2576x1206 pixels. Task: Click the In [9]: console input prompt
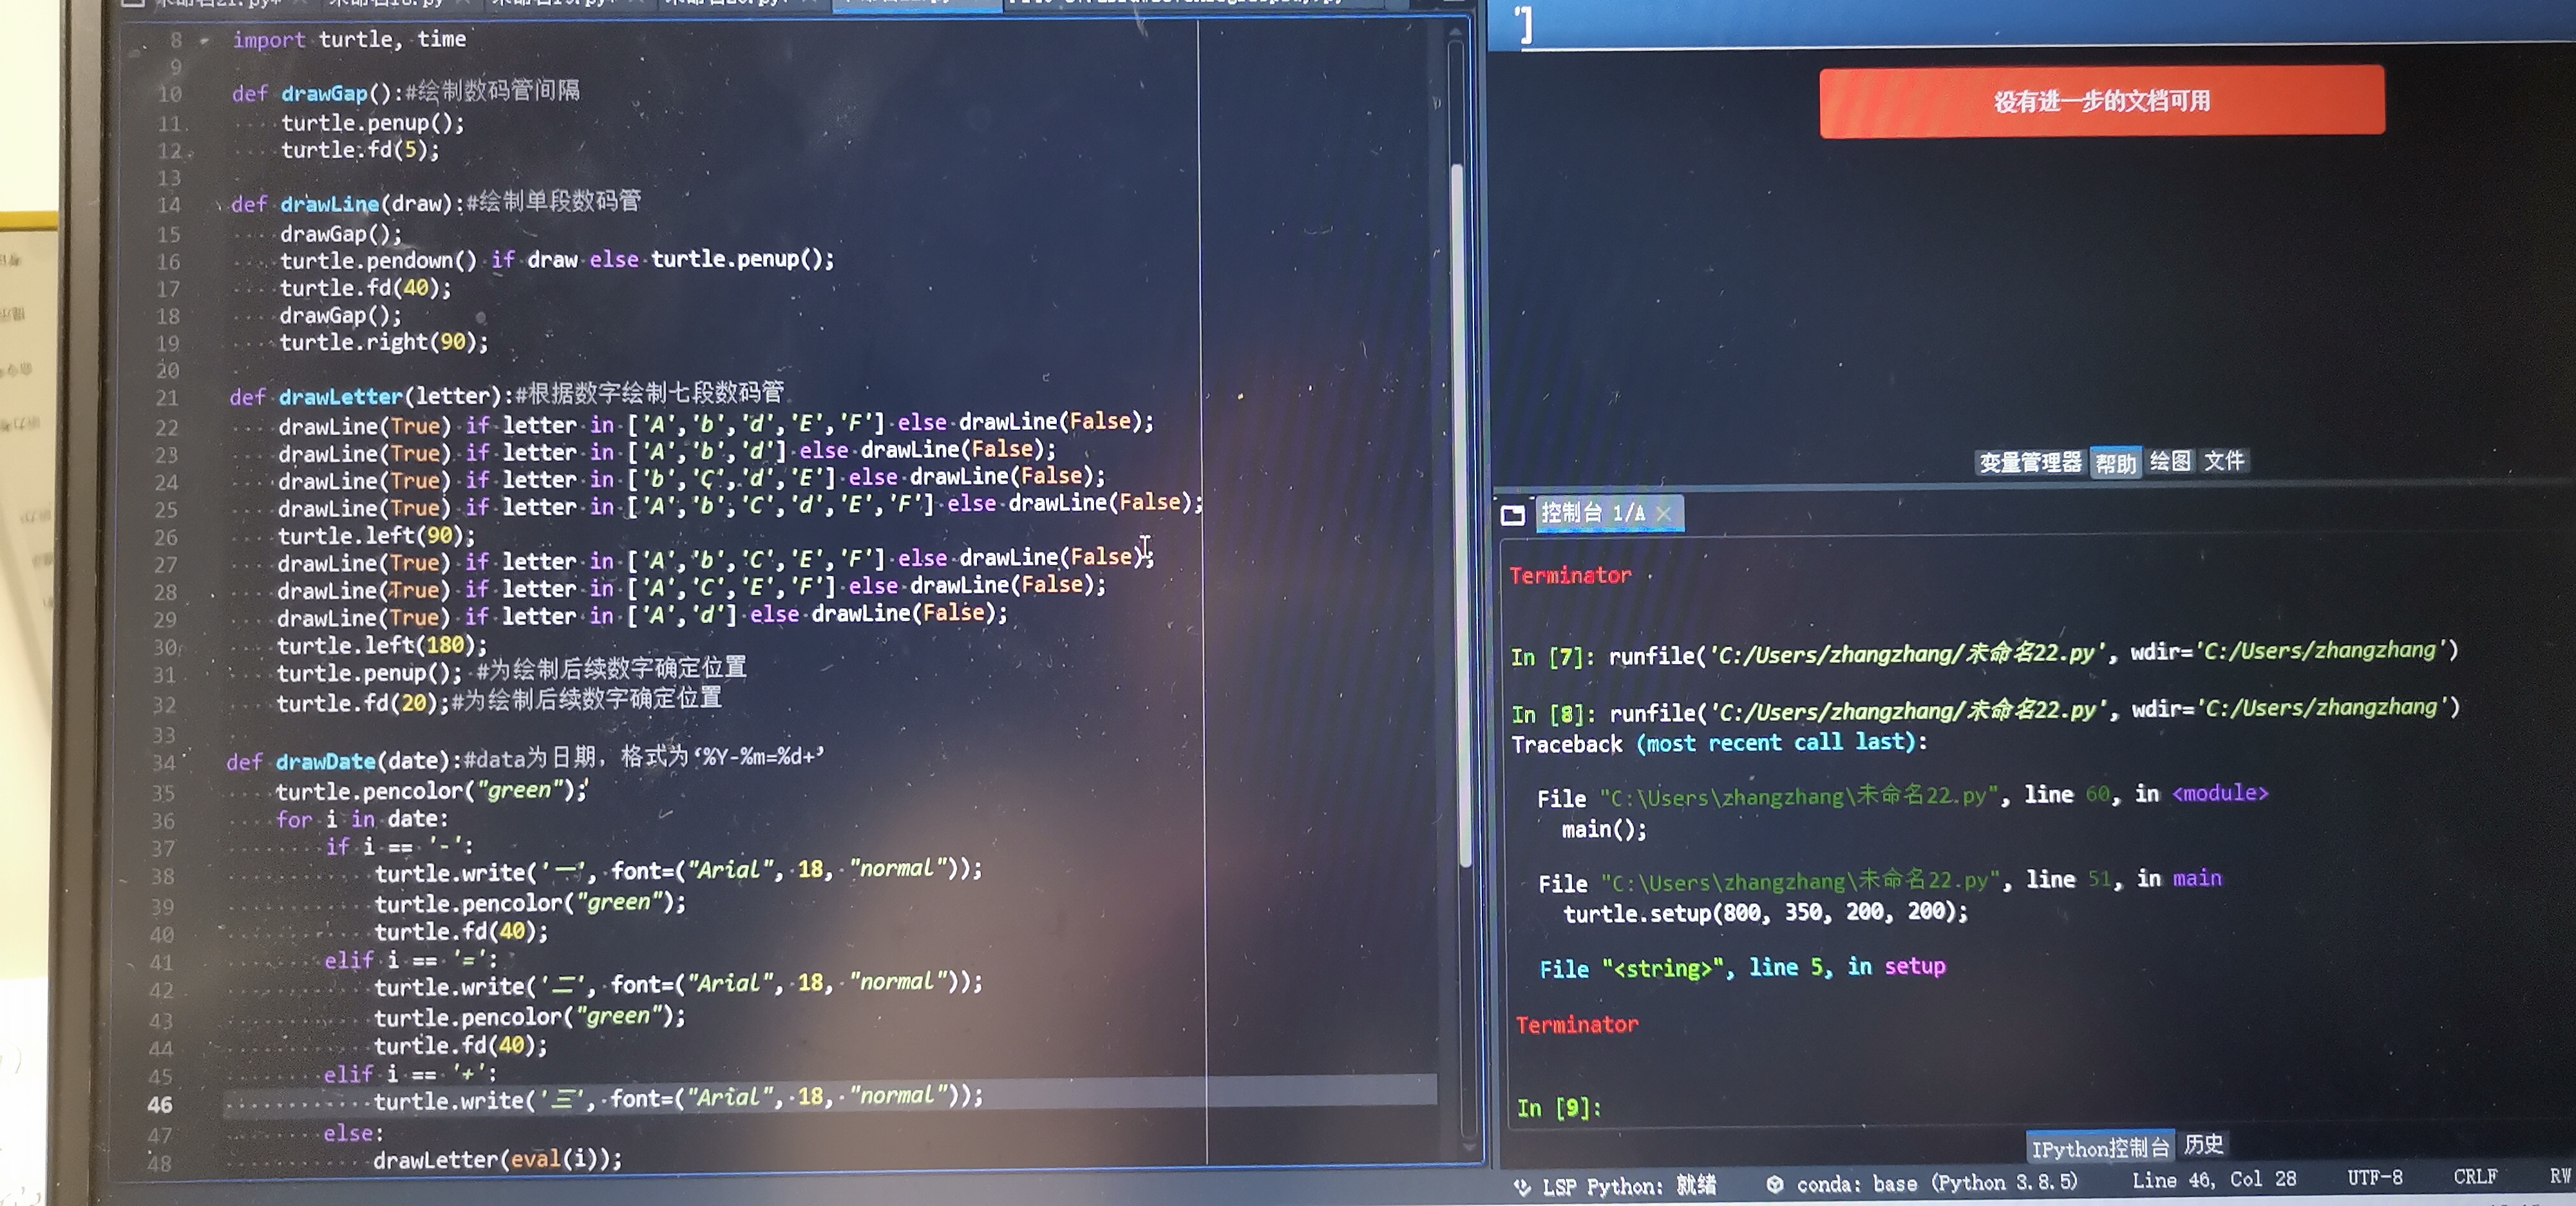1558,1107
